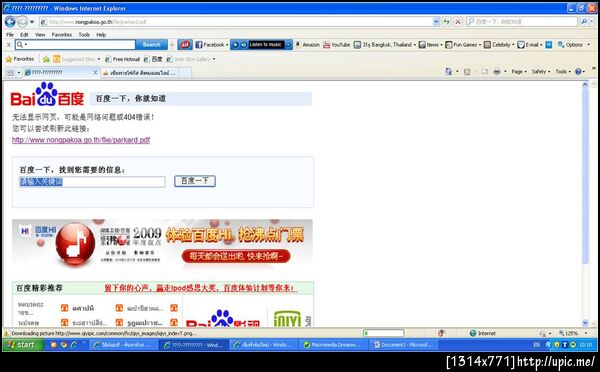Open the recent pages dropdown arrow

(32, 22)
